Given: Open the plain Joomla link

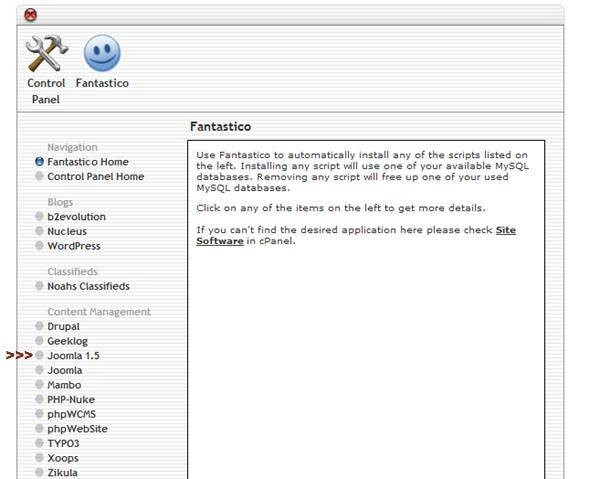Looking at the screenshot, I should (x=65, y=370).
